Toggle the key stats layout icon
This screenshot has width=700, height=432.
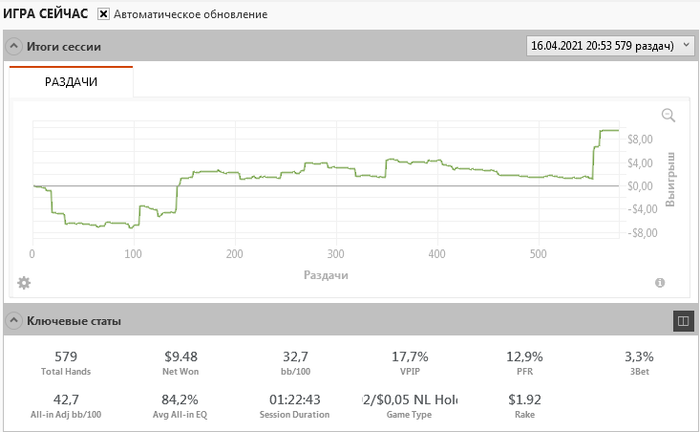point(683,321)
